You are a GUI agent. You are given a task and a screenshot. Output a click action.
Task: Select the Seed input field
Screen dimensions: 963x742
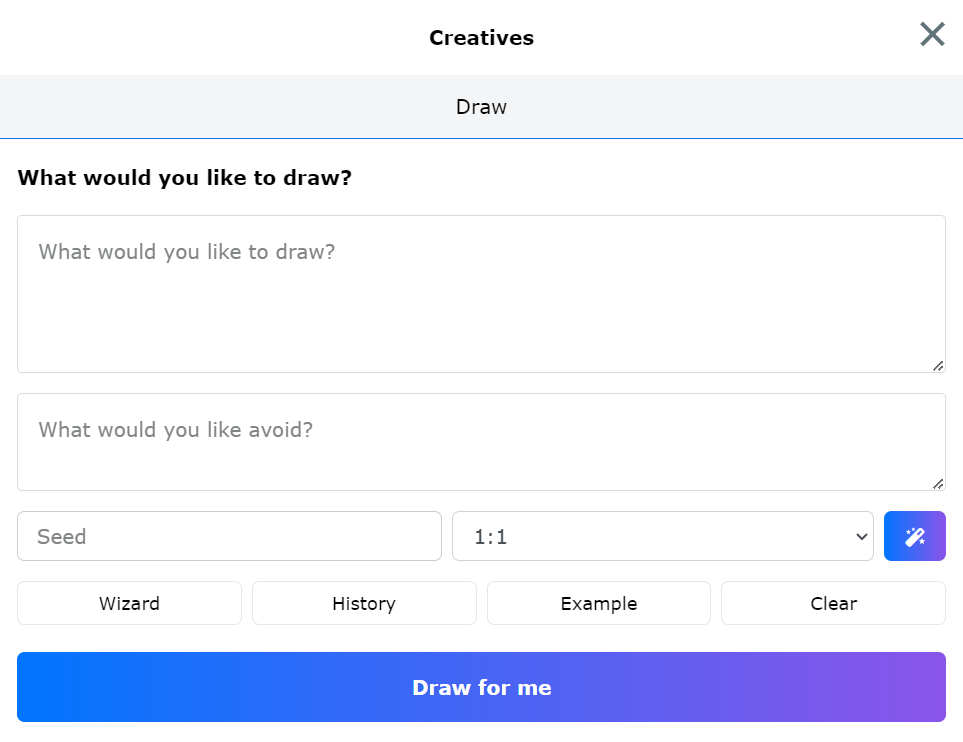coord(229,537)
